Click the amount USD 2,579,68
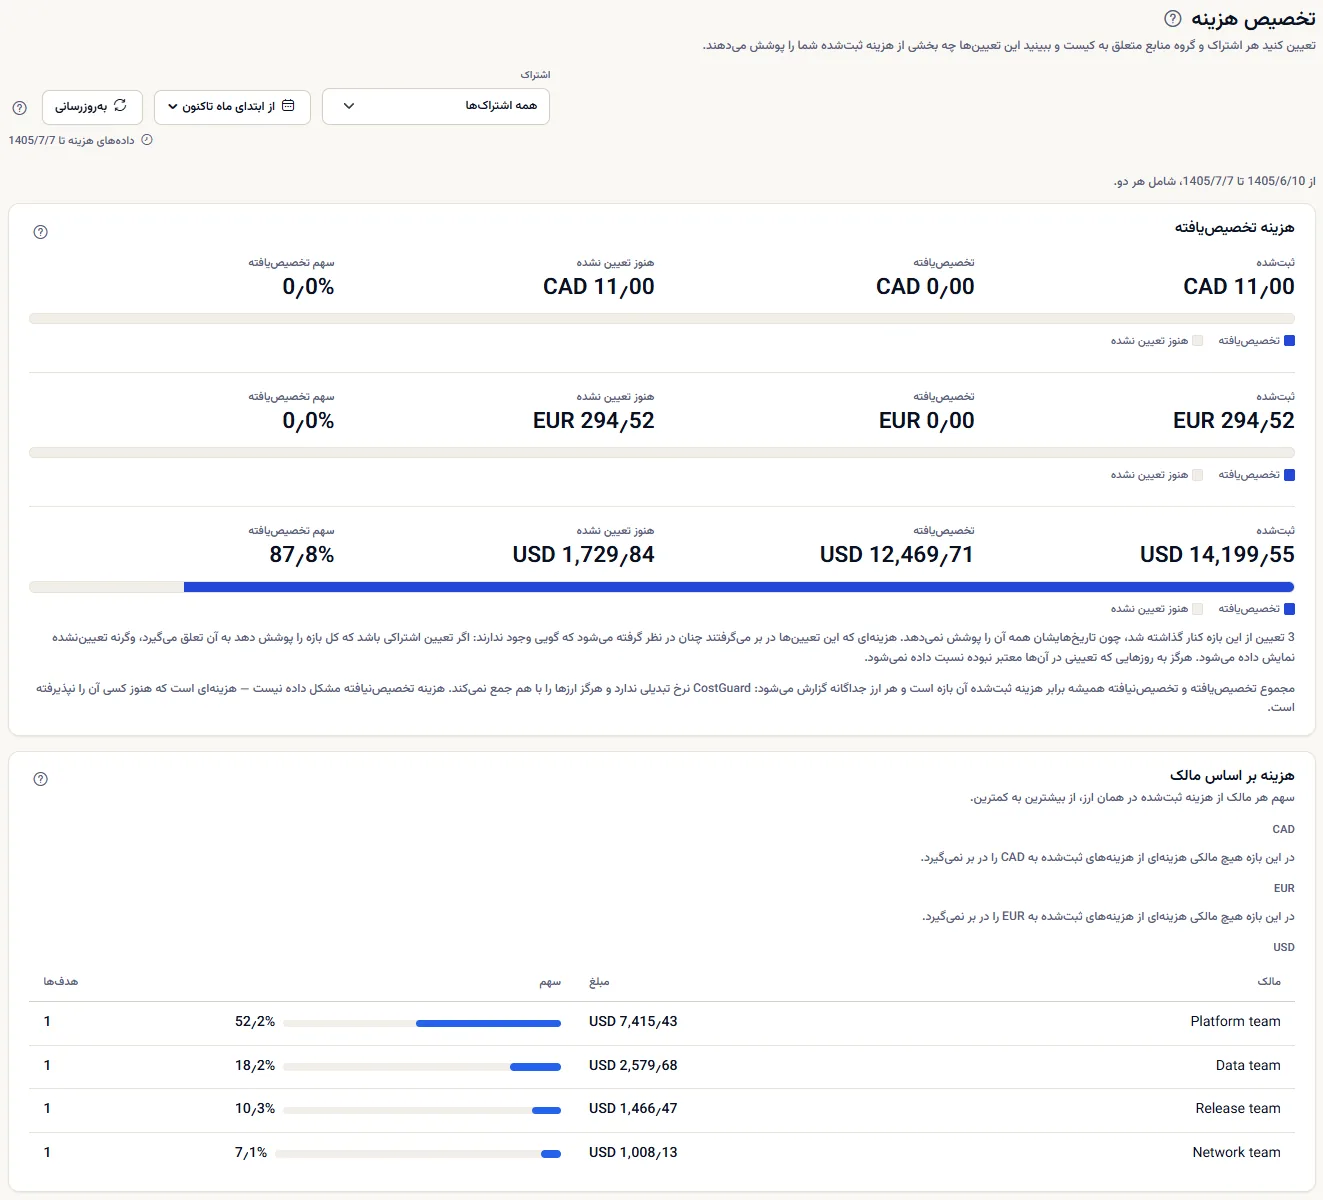The height and width of the screenshot is (1200, 1323). (633, 1066)
